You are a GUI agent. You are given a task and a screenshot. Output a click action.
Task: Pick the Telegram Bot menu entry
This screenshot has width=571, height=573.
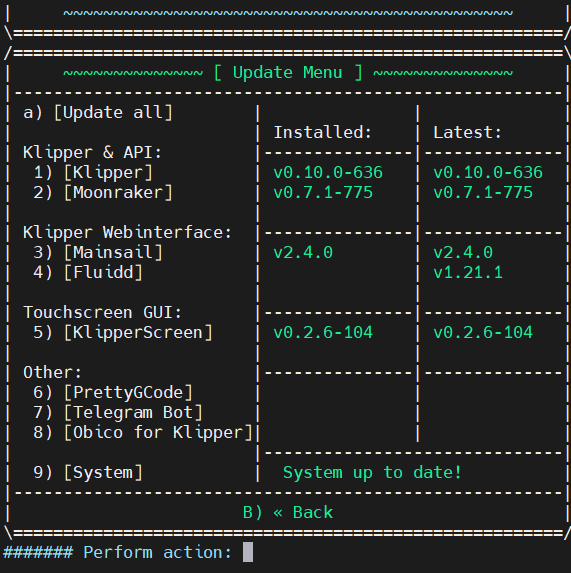coord(118,413)
